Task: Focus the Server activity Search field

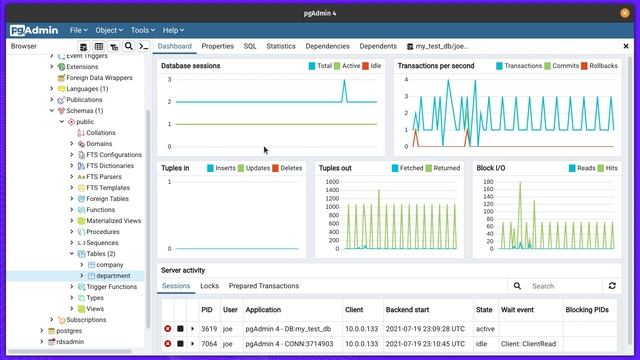Action: point(565,286)
